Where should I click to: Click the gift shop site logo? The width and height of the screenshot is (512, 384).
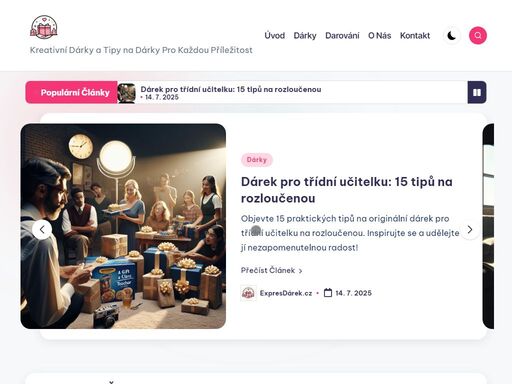point(44,27)
